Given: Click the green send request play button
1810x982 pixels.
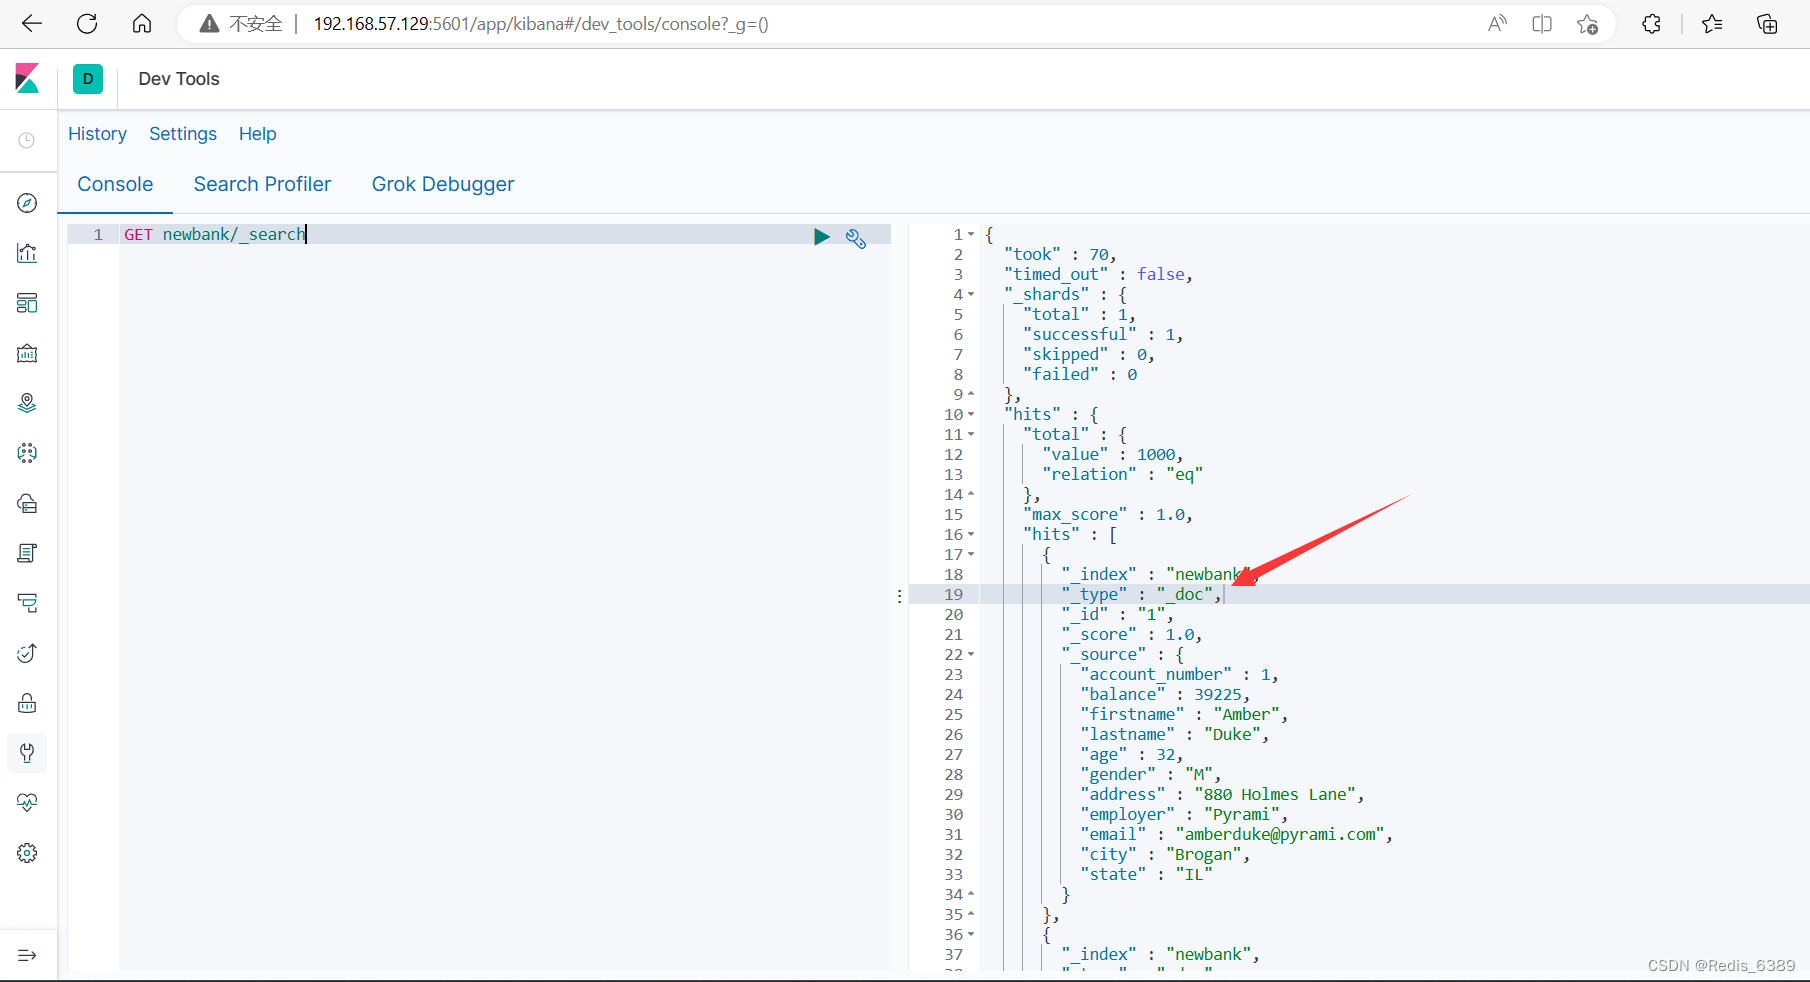Looking at the screenshot, I should click(822, 237).
